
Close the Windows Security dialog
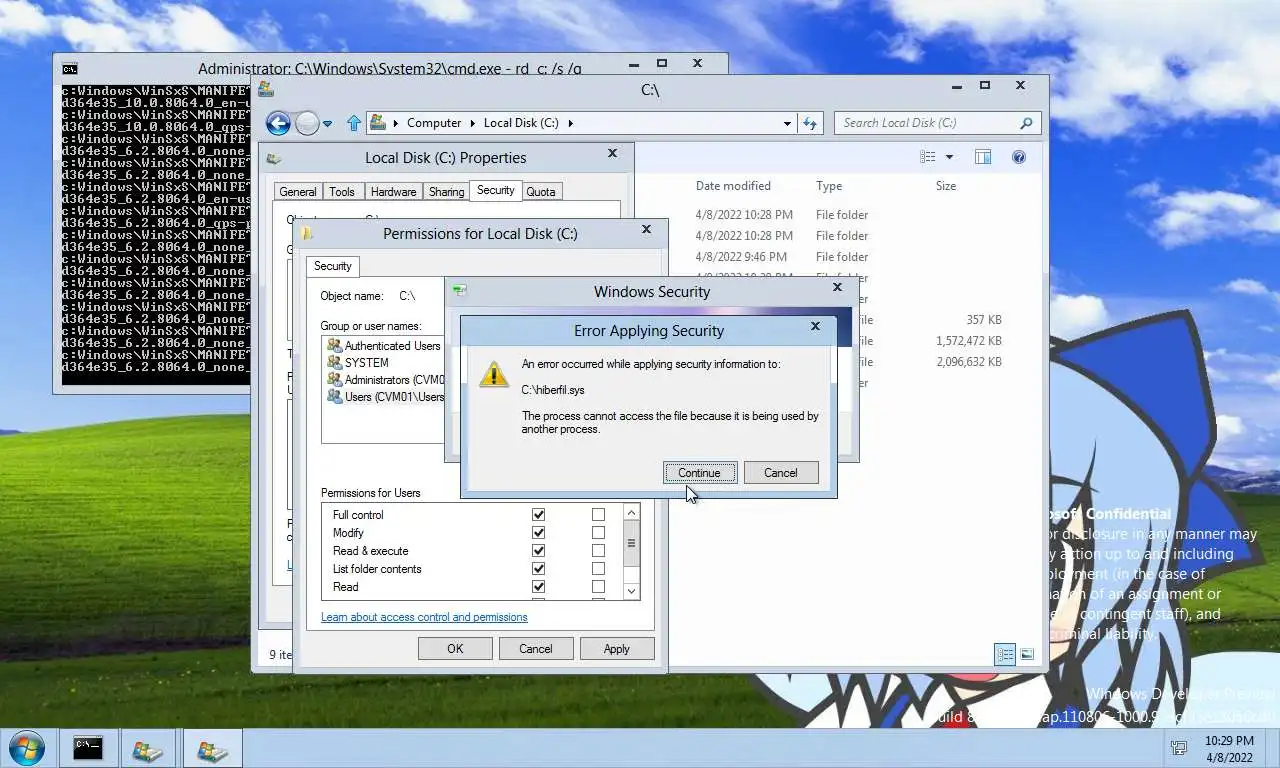(x=837, y=287)
